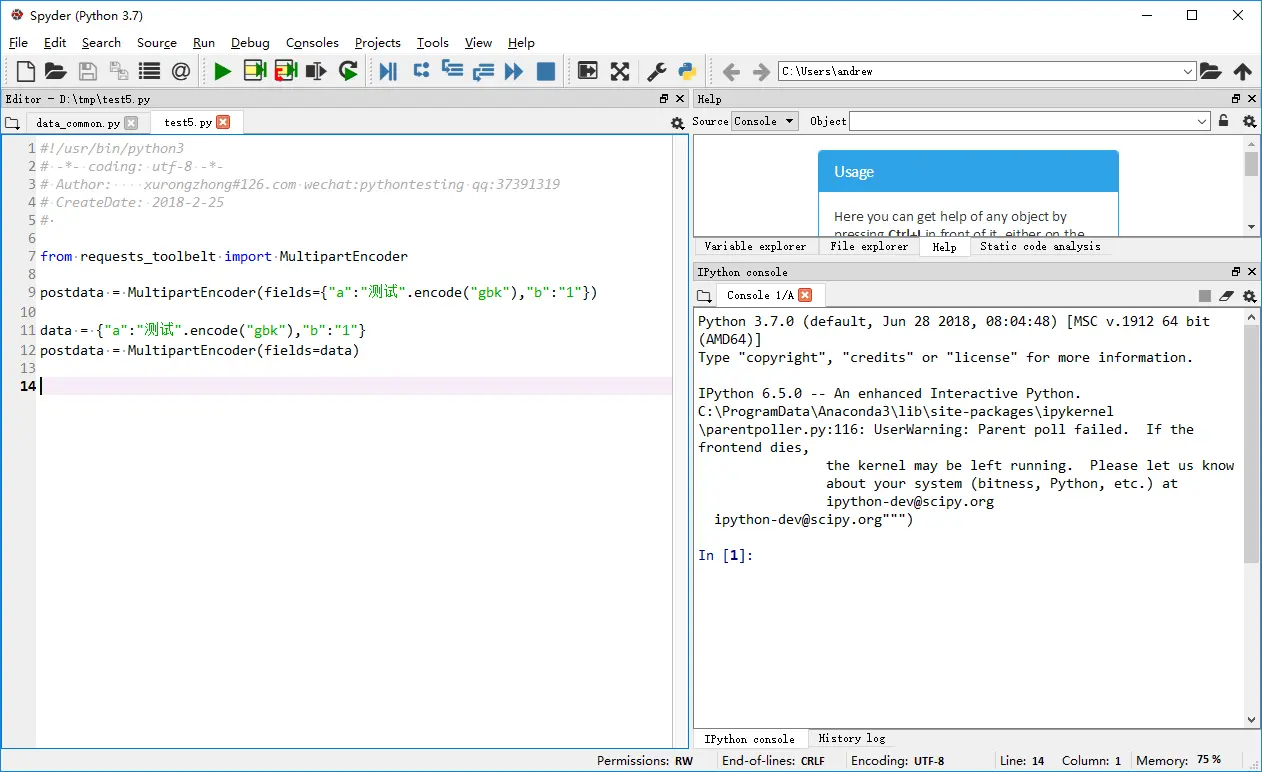The height and width of the screenshot is (772, 1262).
Task: Run the current cell icon
Action: pyautogui.click(x=255, y=71)
